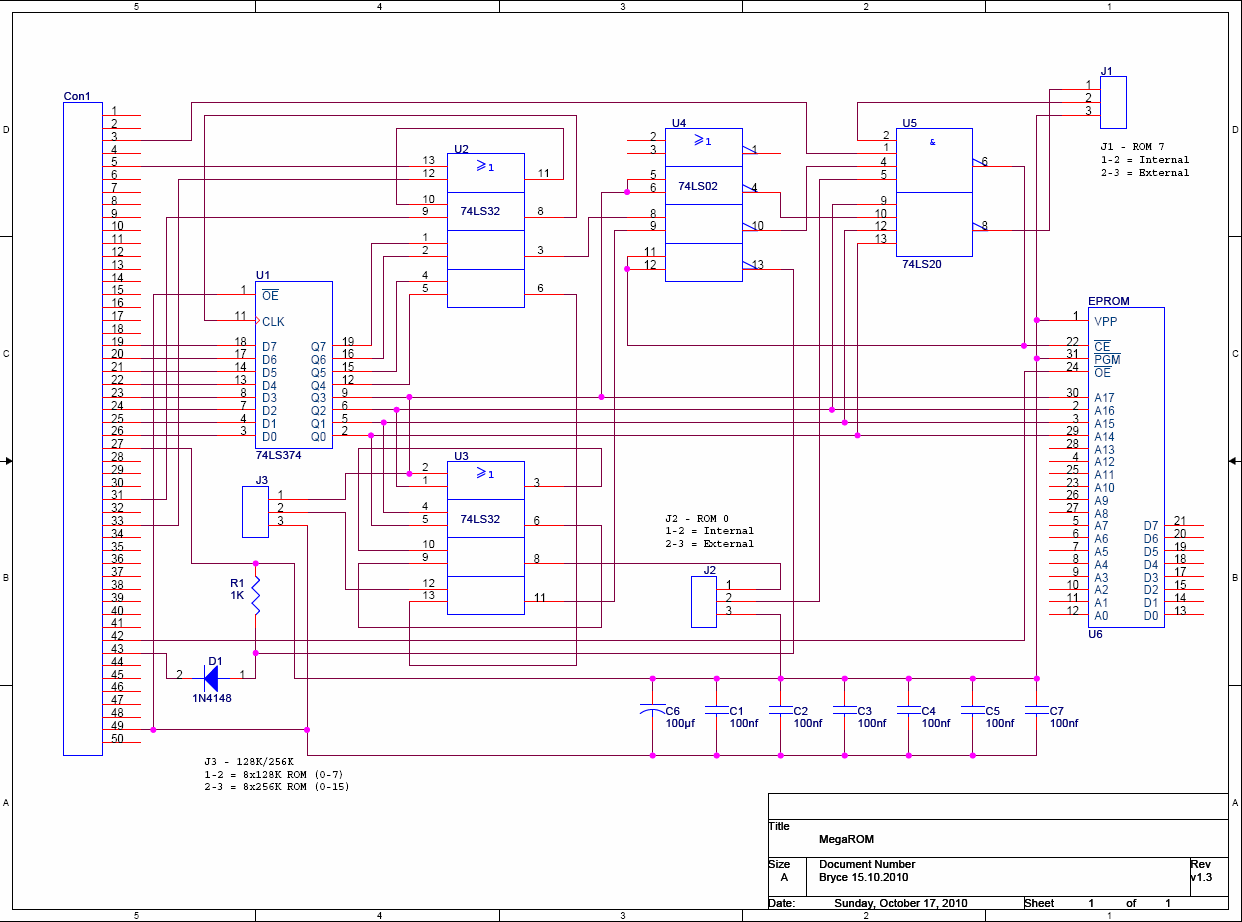Image resolution: width=1242 pixels, height=922 pixels.
Task: Select the J1 jumper header symbol
Action: click(1113, 102)
